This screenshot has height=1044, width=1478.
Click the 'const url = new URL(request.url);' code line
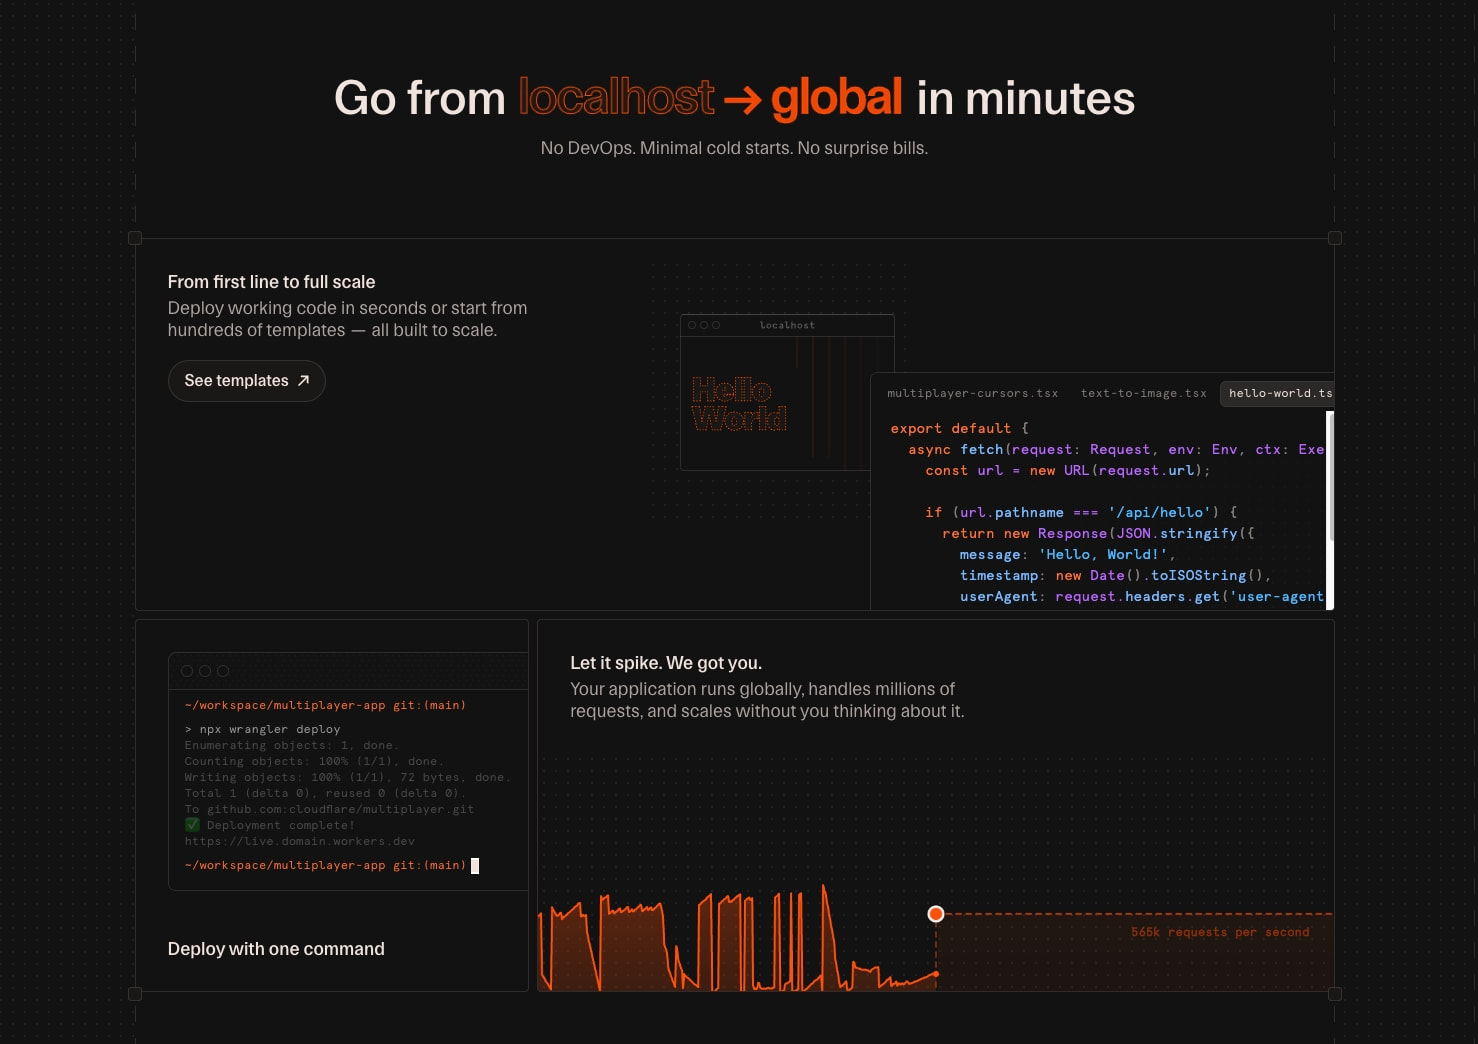1068,470
